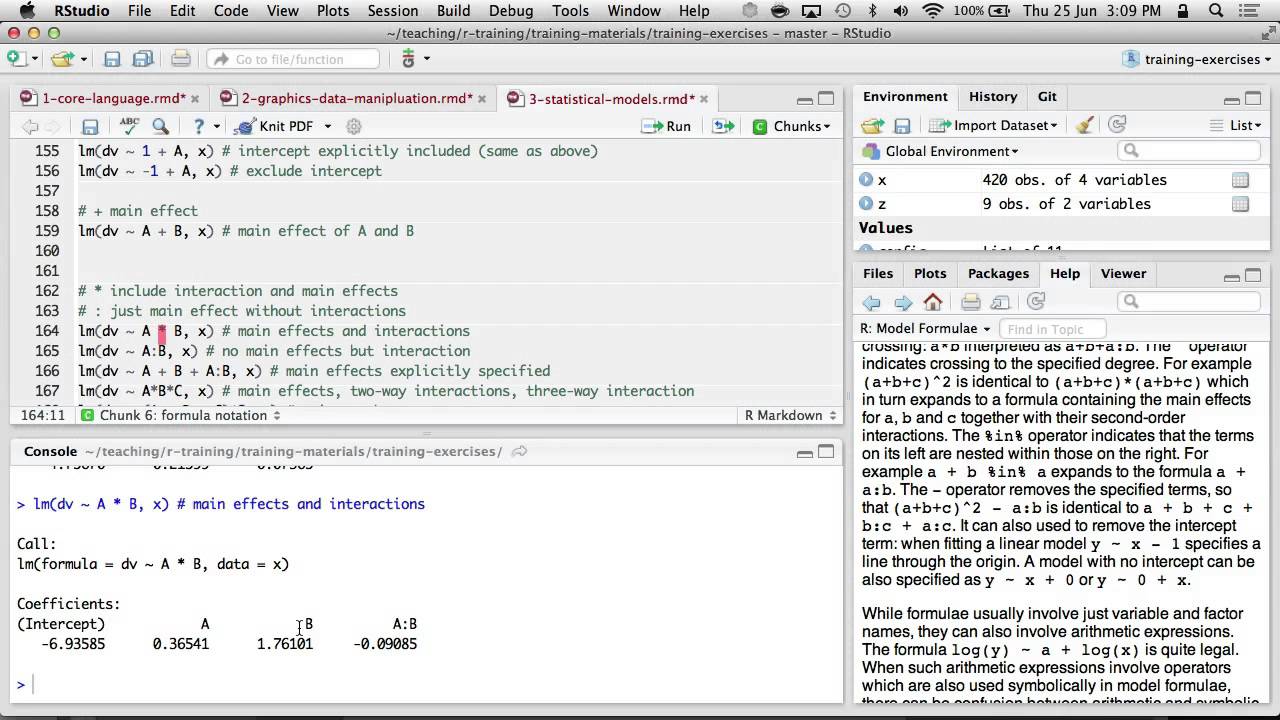Open R: Model Formulae topic dropdown
1280x720 pixels.
pyautogui.click(x=925, y=329)
